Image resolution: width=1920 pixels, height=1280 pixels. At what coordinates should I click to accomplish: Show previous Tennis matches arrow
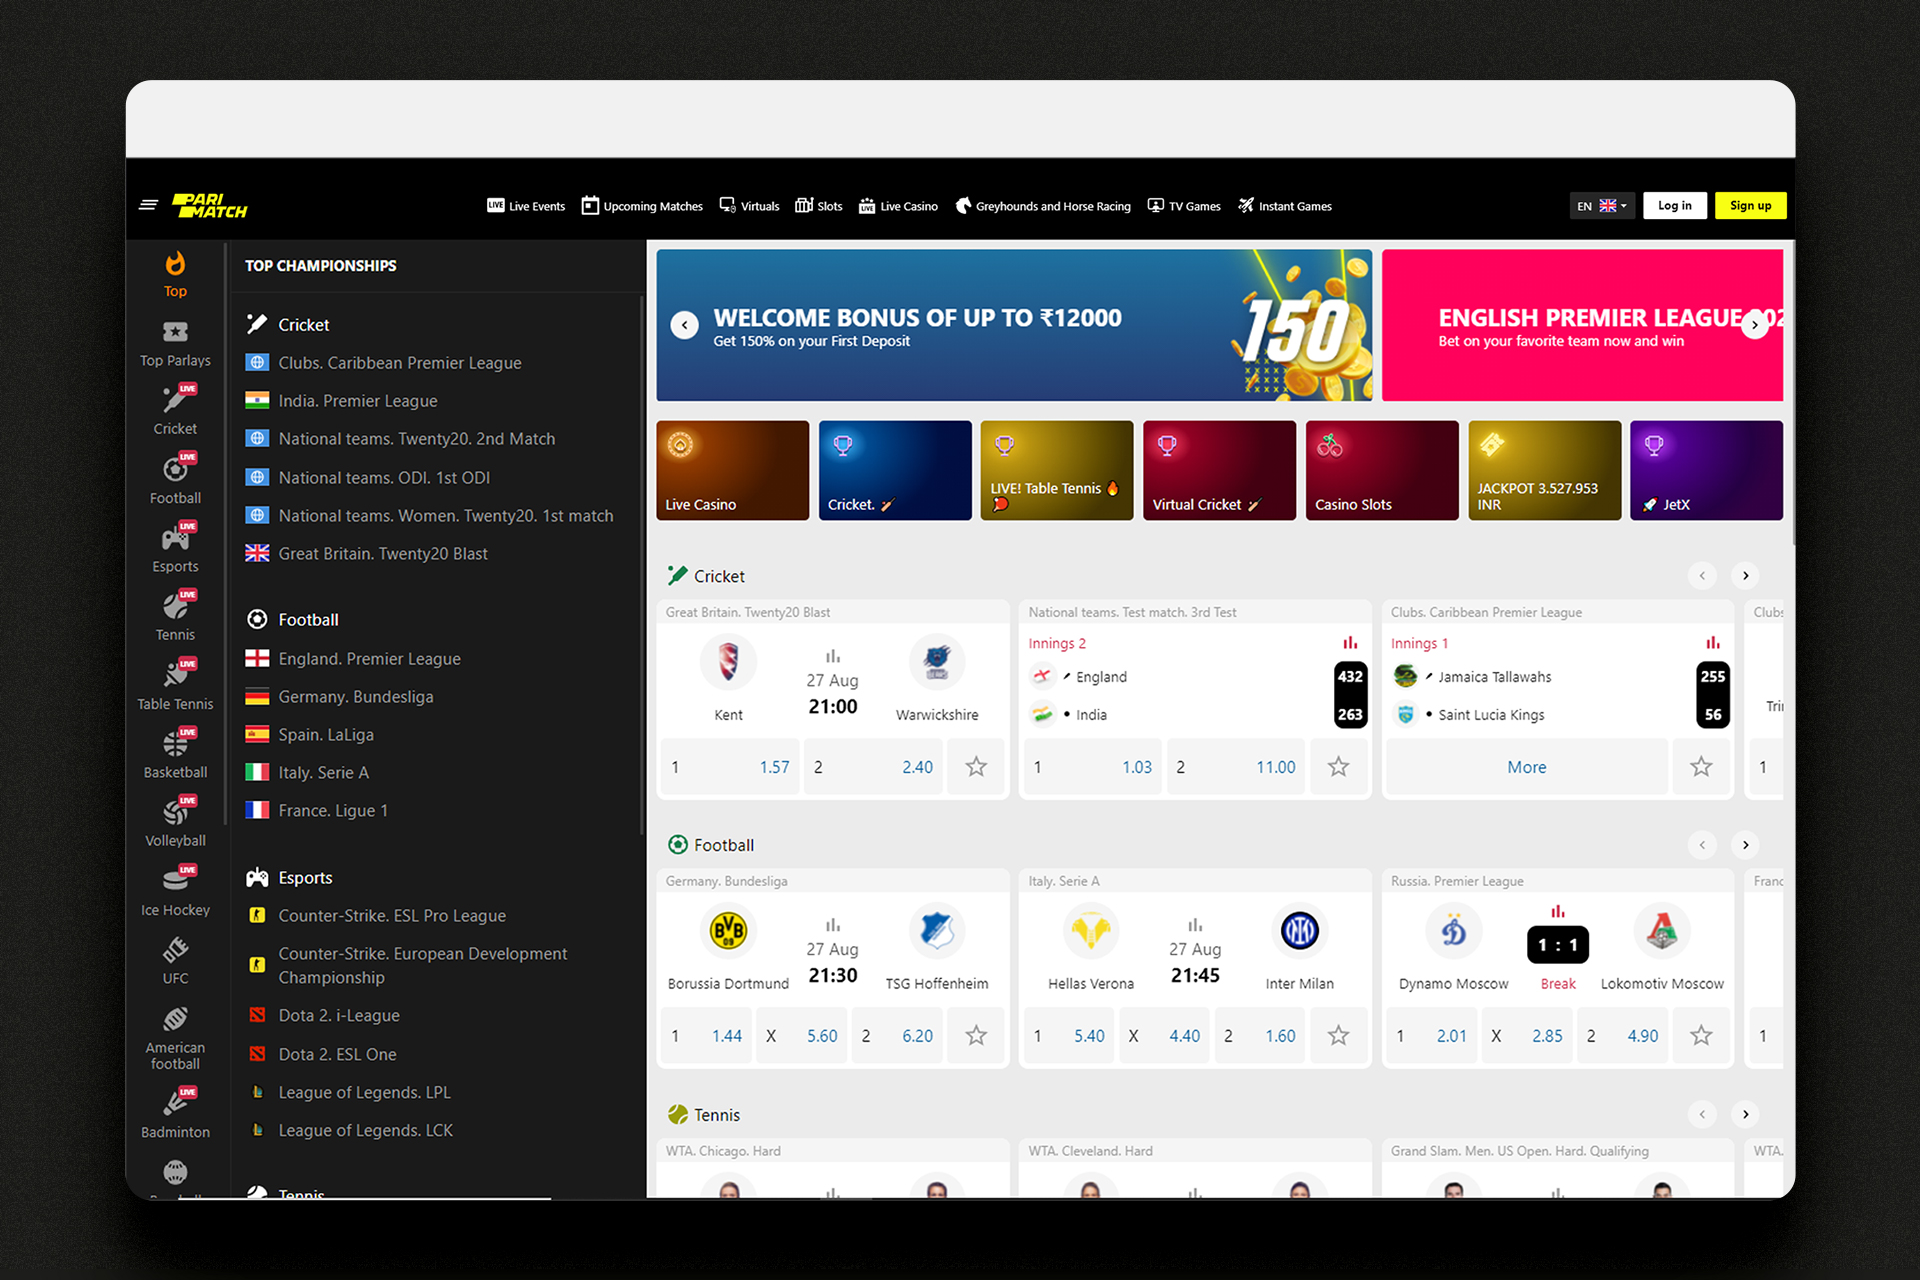(x=1702, y=1114)
